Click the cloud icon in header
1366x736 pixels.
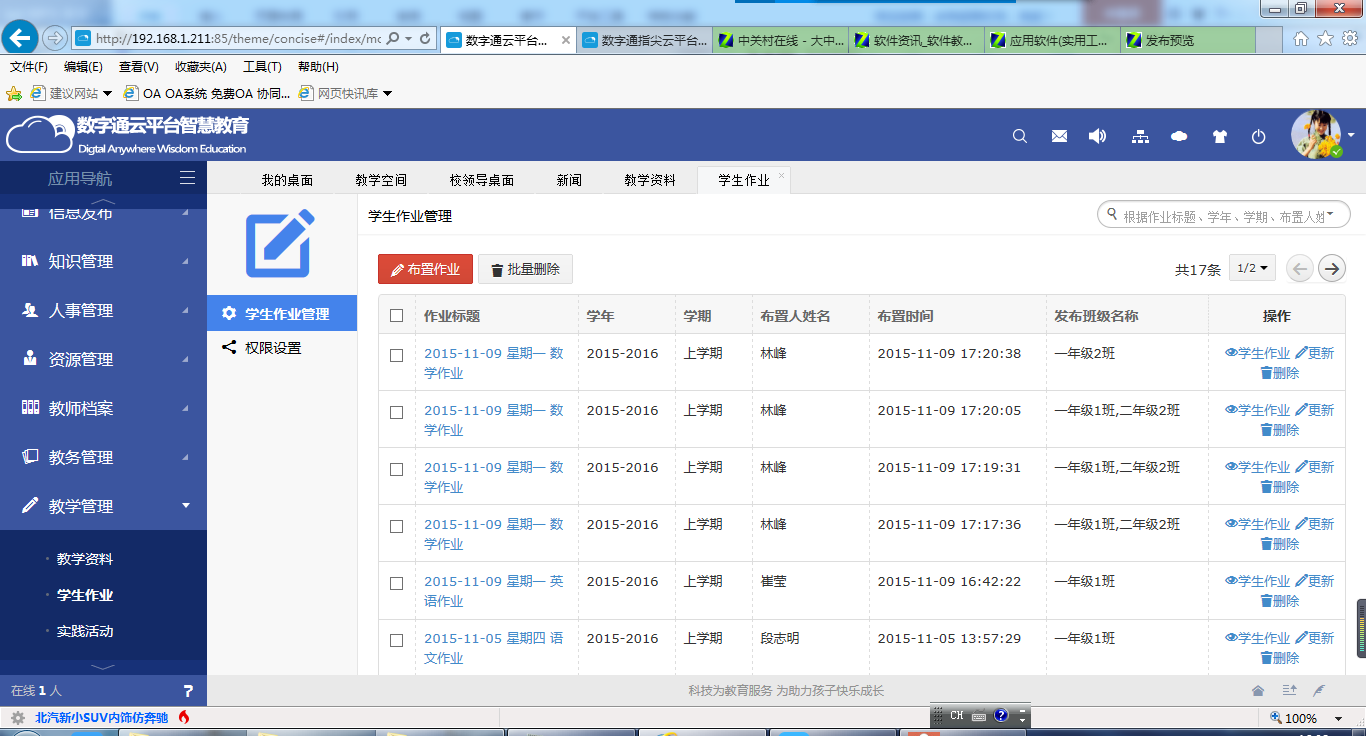click(1179, 137)
